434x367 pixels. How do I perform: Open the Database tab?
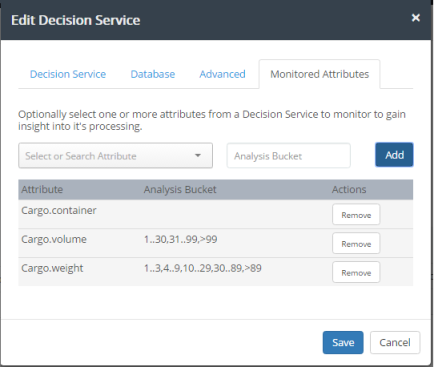pyautogui.click(x=153, y=74)
